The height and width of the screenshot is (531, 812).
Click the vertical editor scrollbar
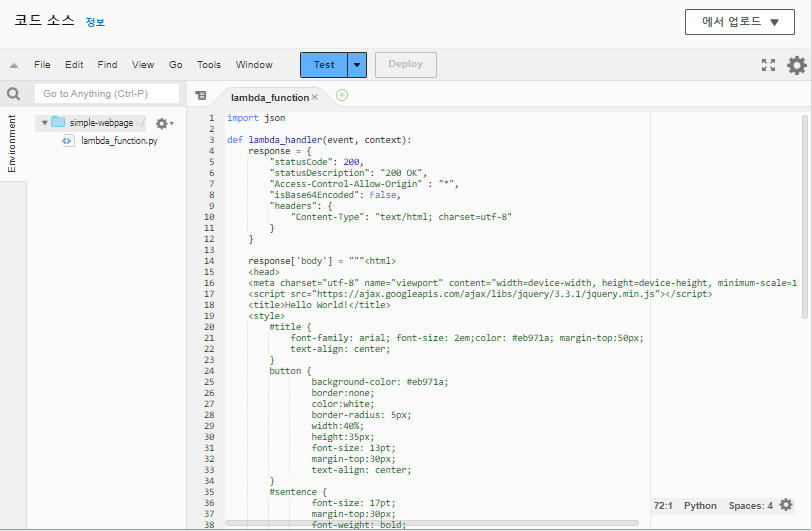tap(805, 217)
